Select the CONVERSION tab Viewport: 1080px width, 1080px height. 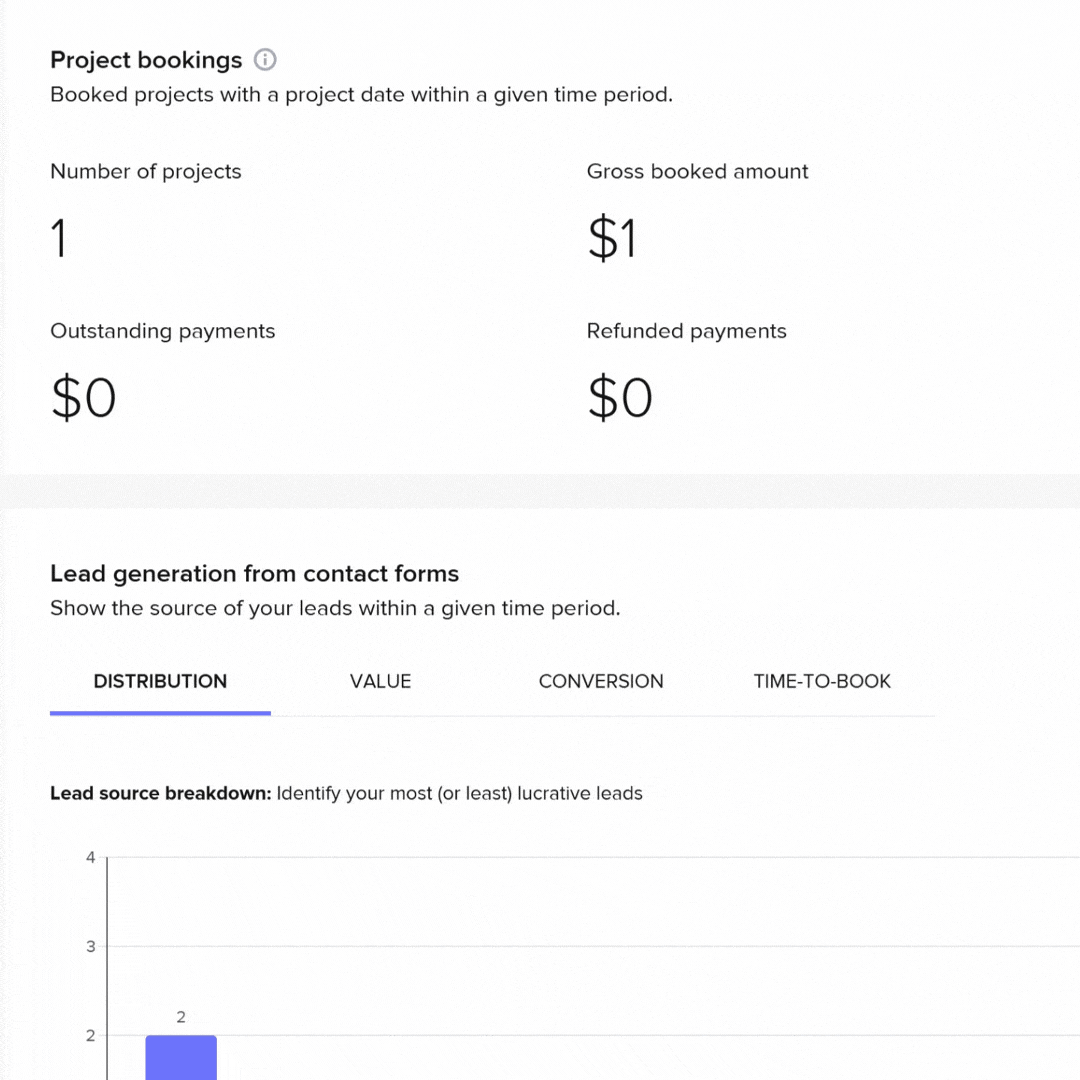(601, 681)
